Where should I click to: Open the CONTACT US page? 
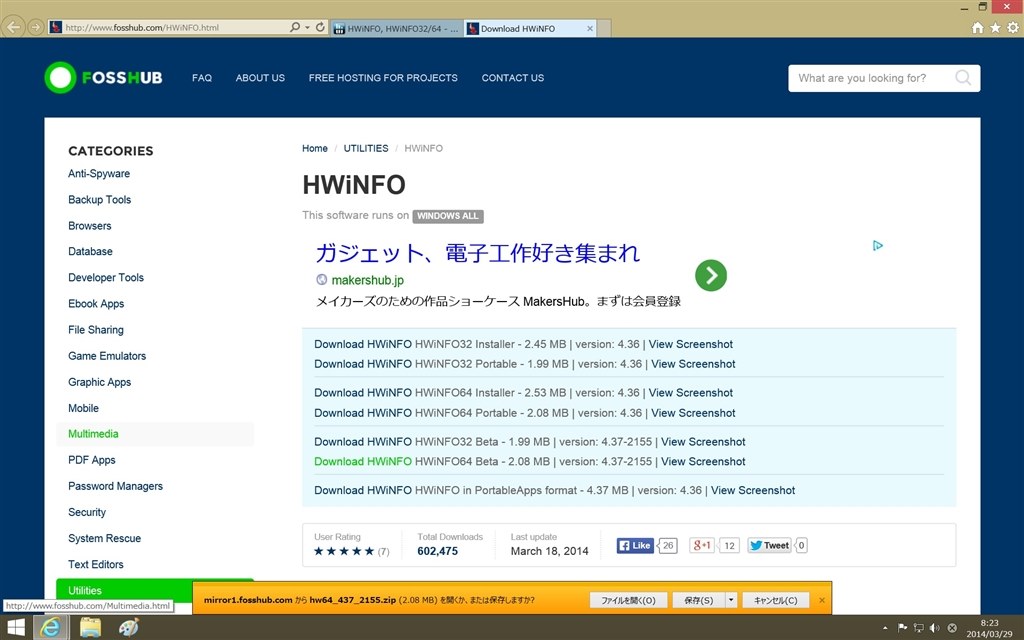pos(513,78)
